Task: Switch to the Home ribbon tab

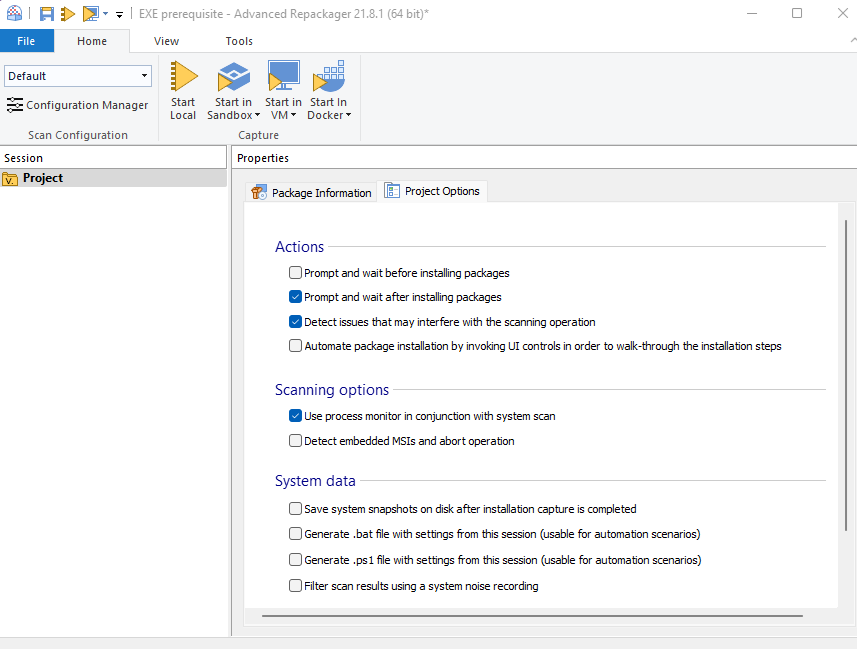Action: [92, 41]
